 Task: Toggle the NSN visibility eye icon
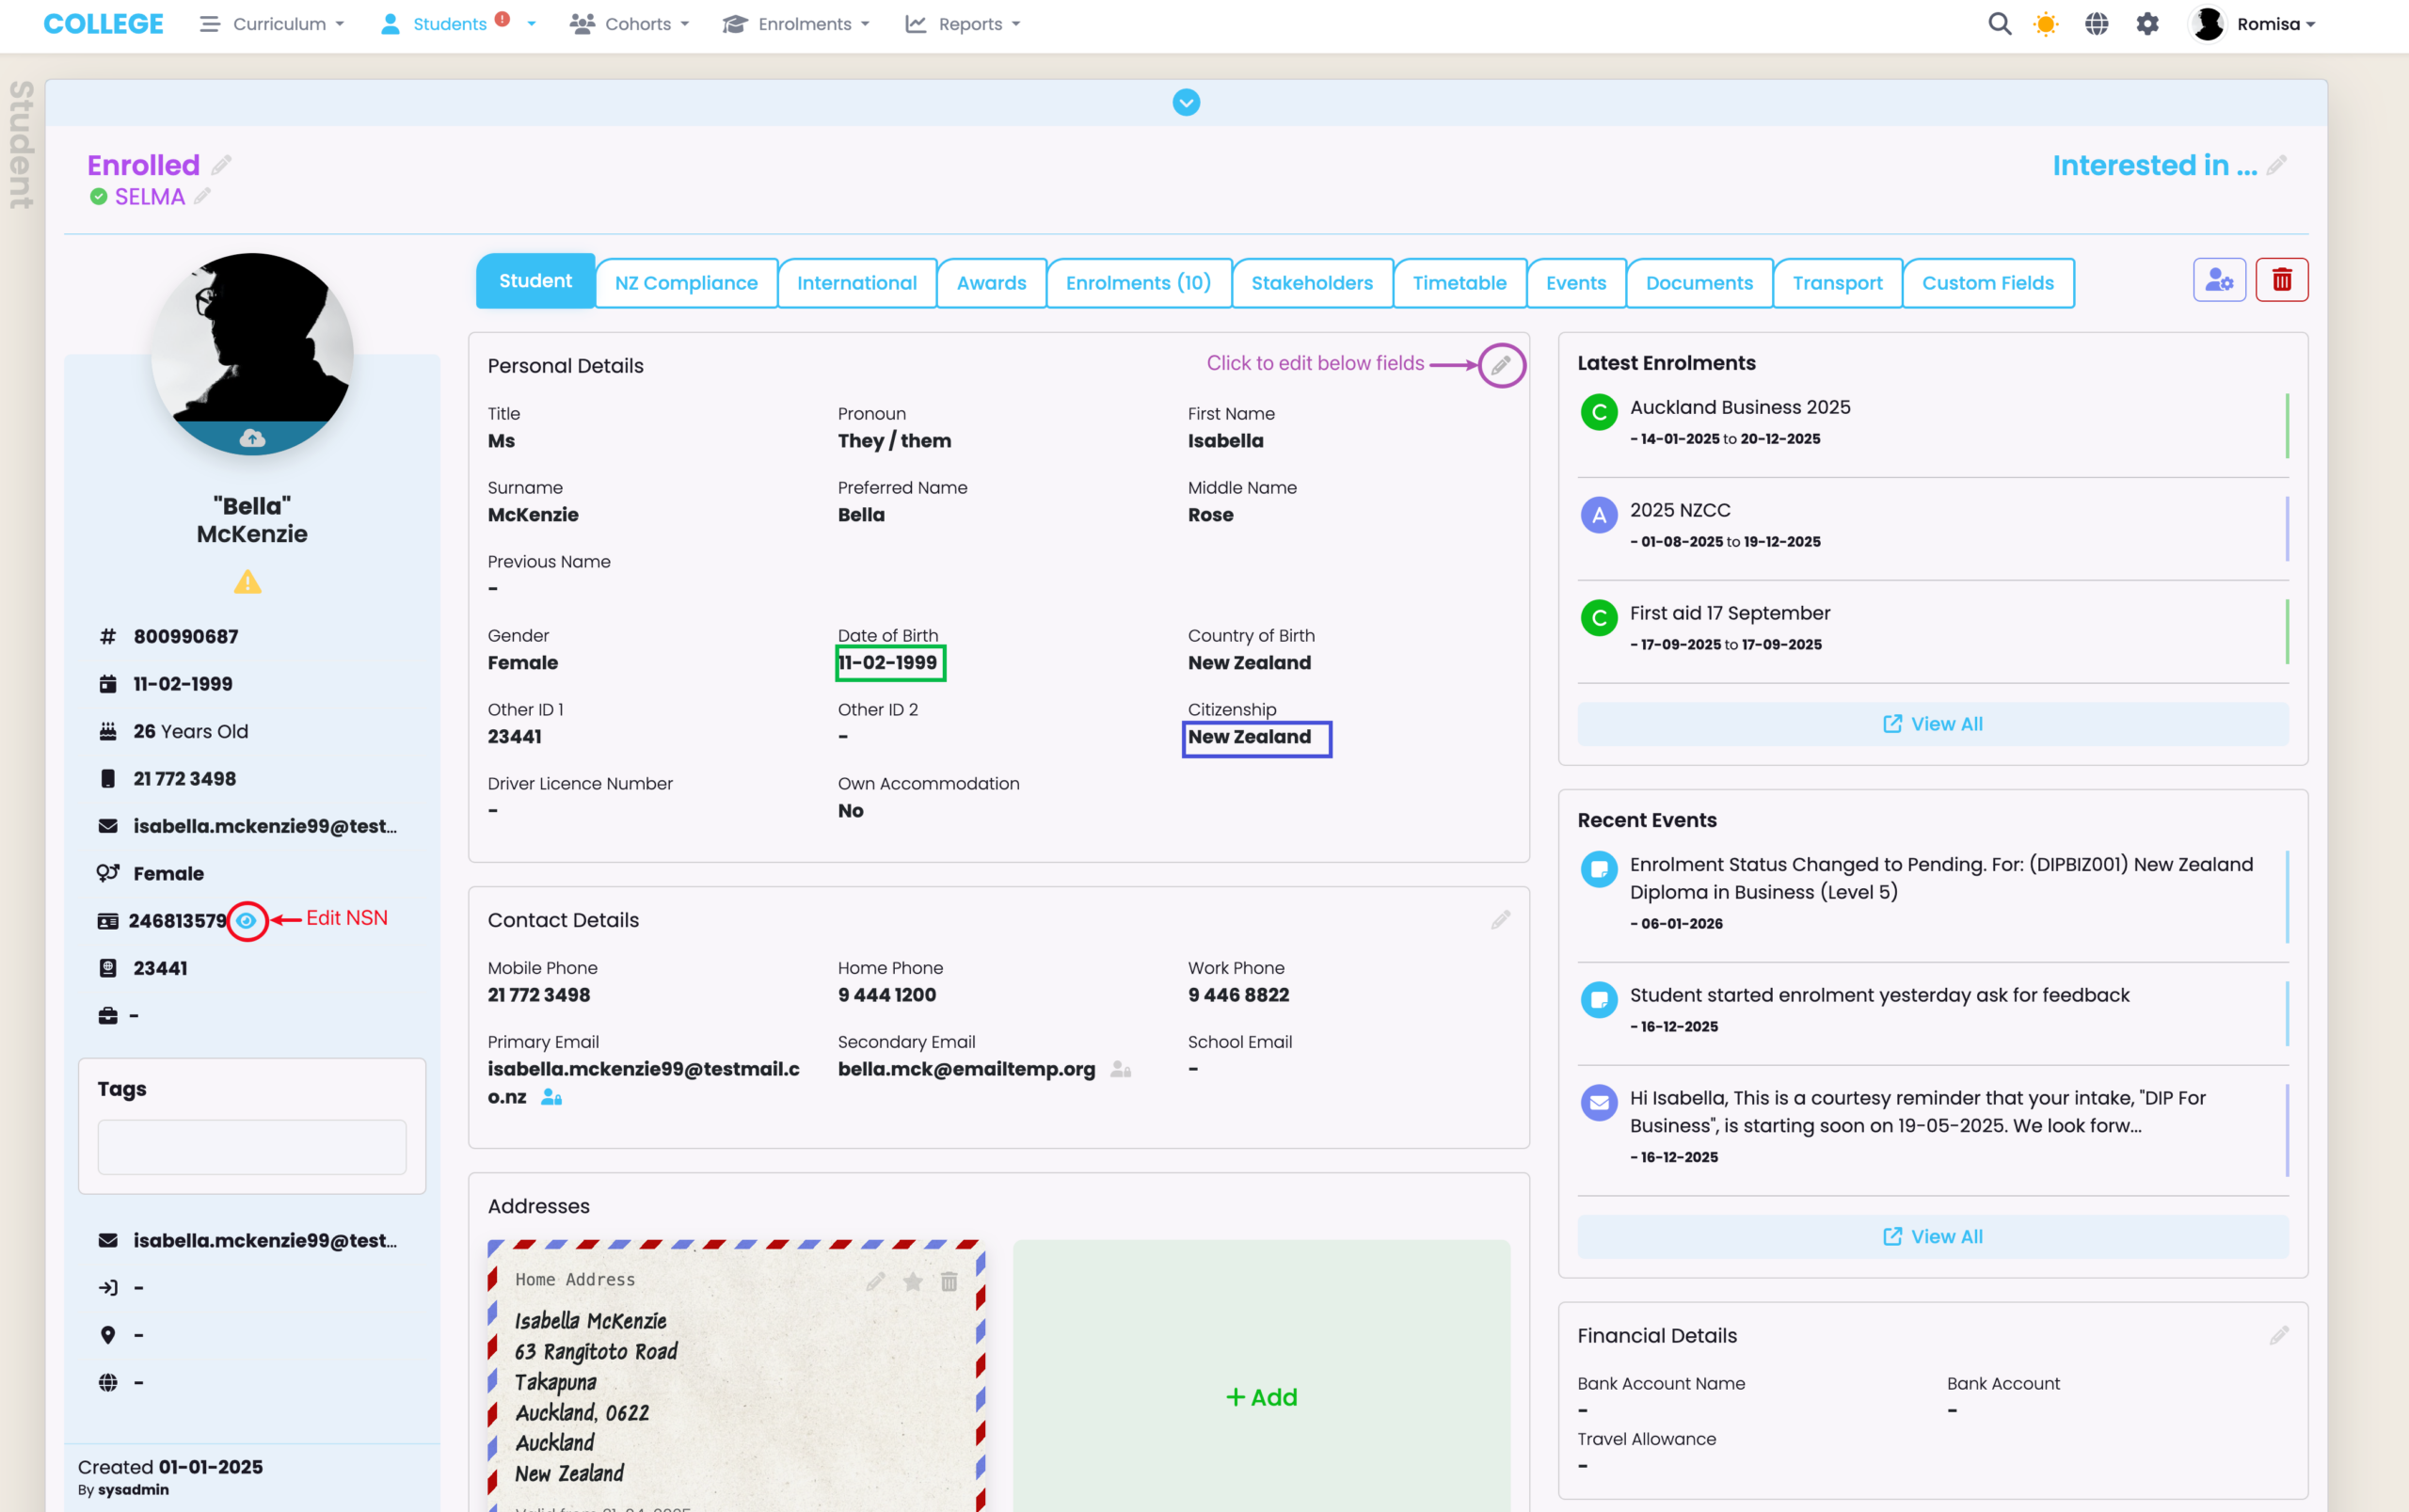[246, 920]
